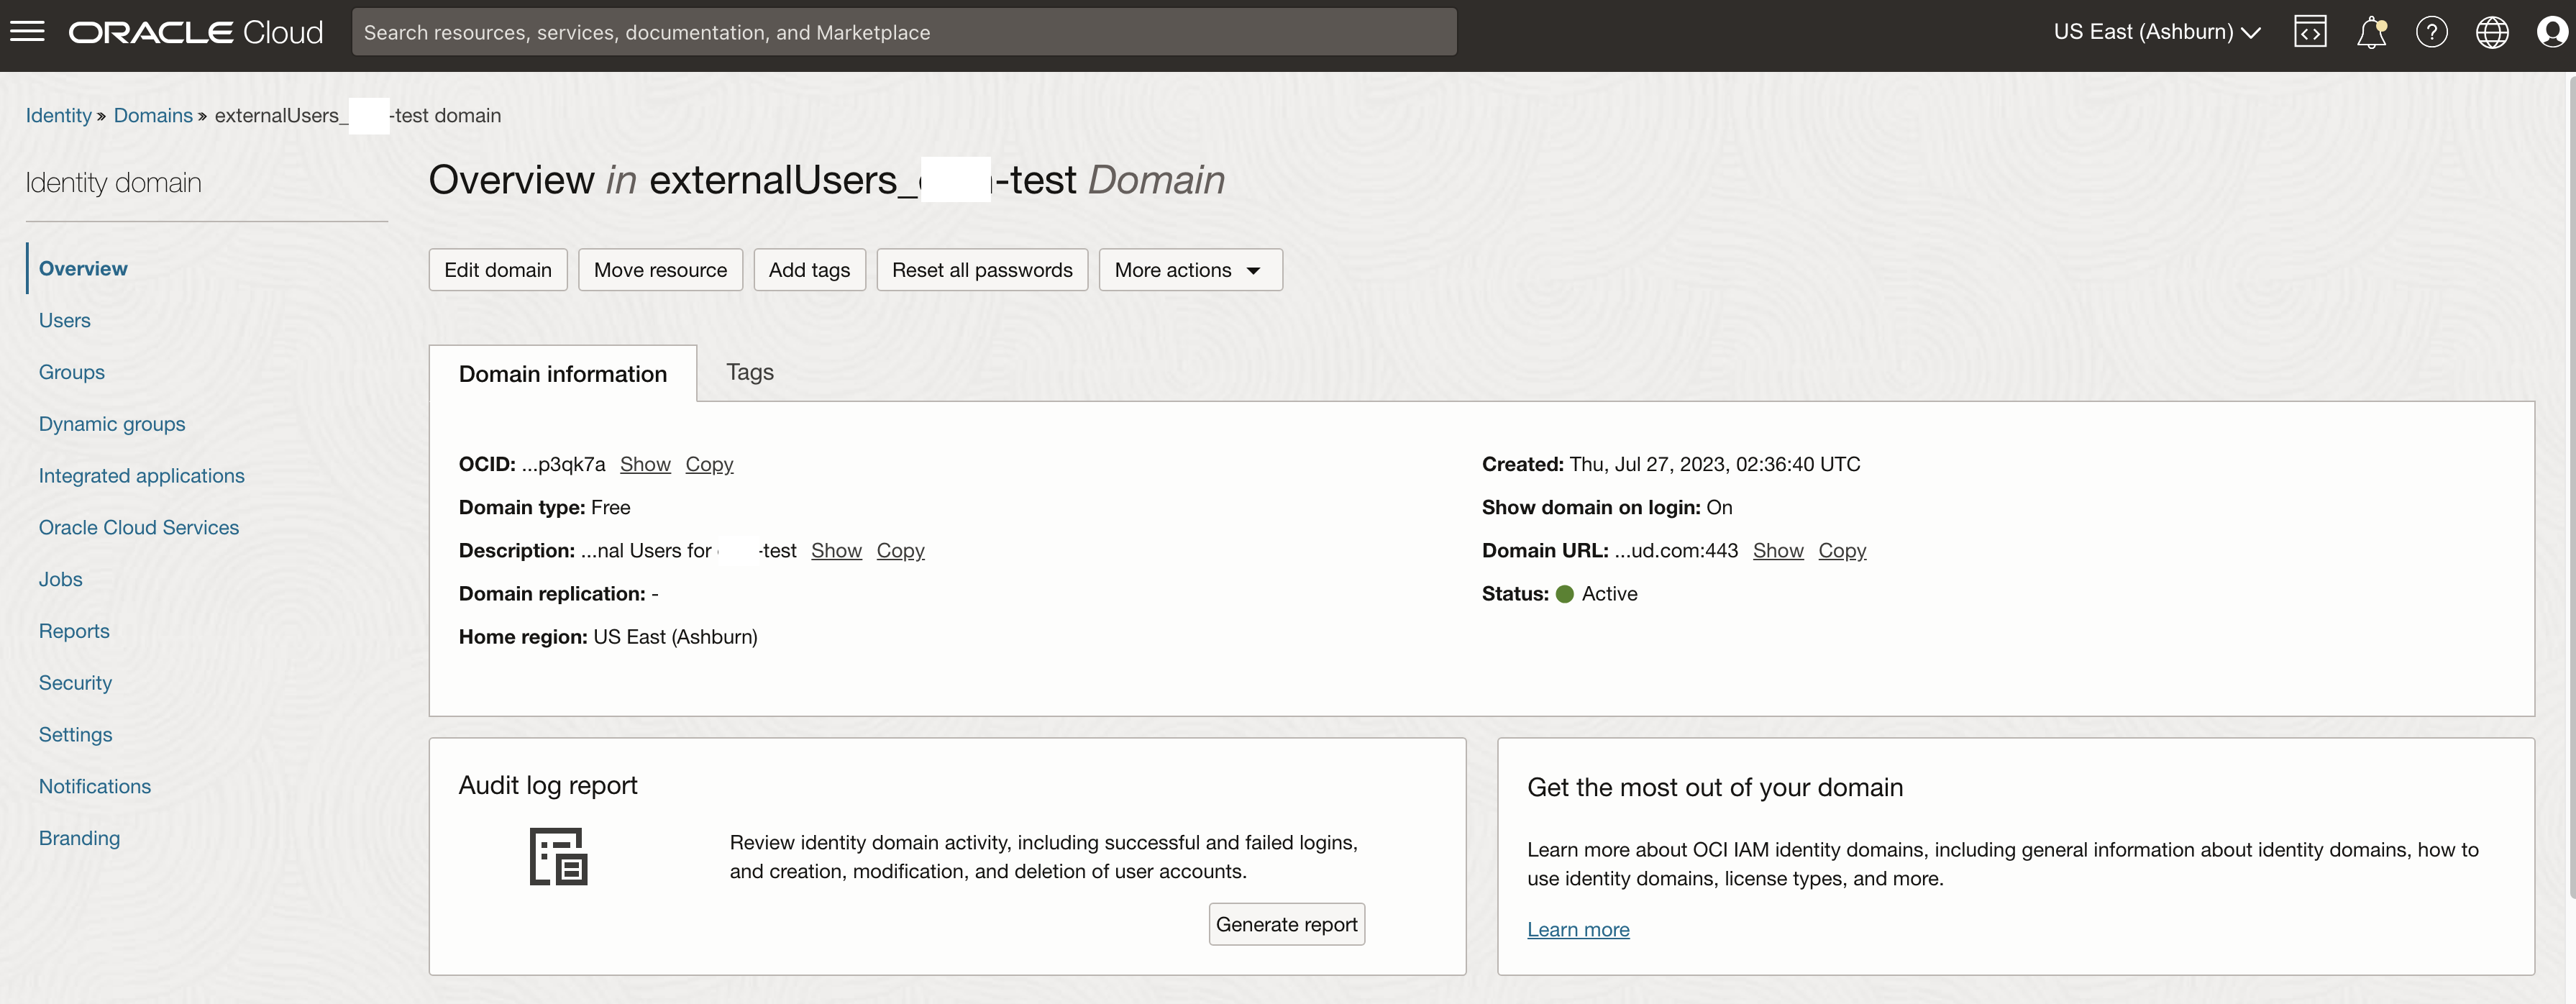Open the notifications bell icon

coord(2371,32)
